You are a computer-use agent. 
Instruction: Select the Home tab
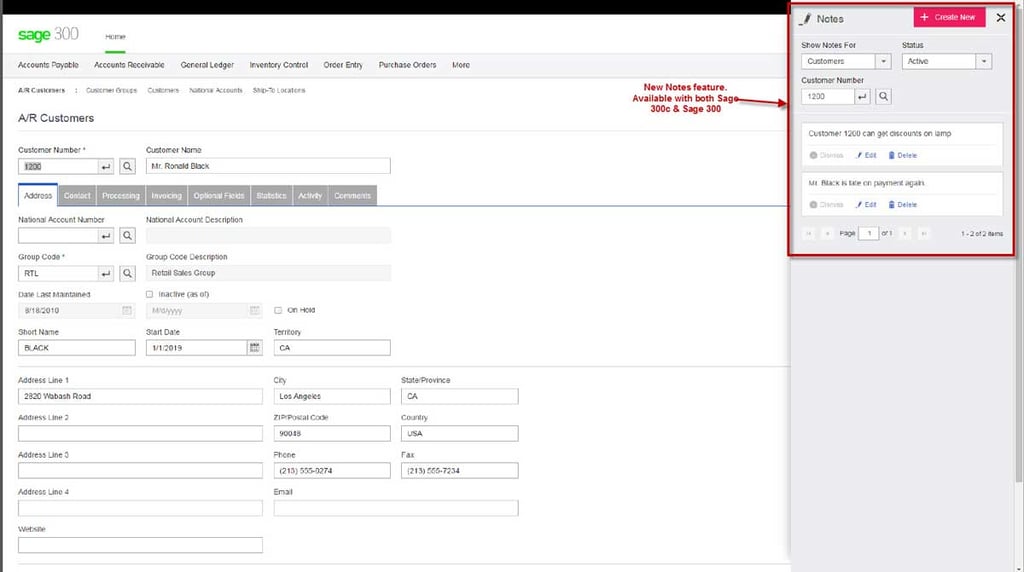116,37
